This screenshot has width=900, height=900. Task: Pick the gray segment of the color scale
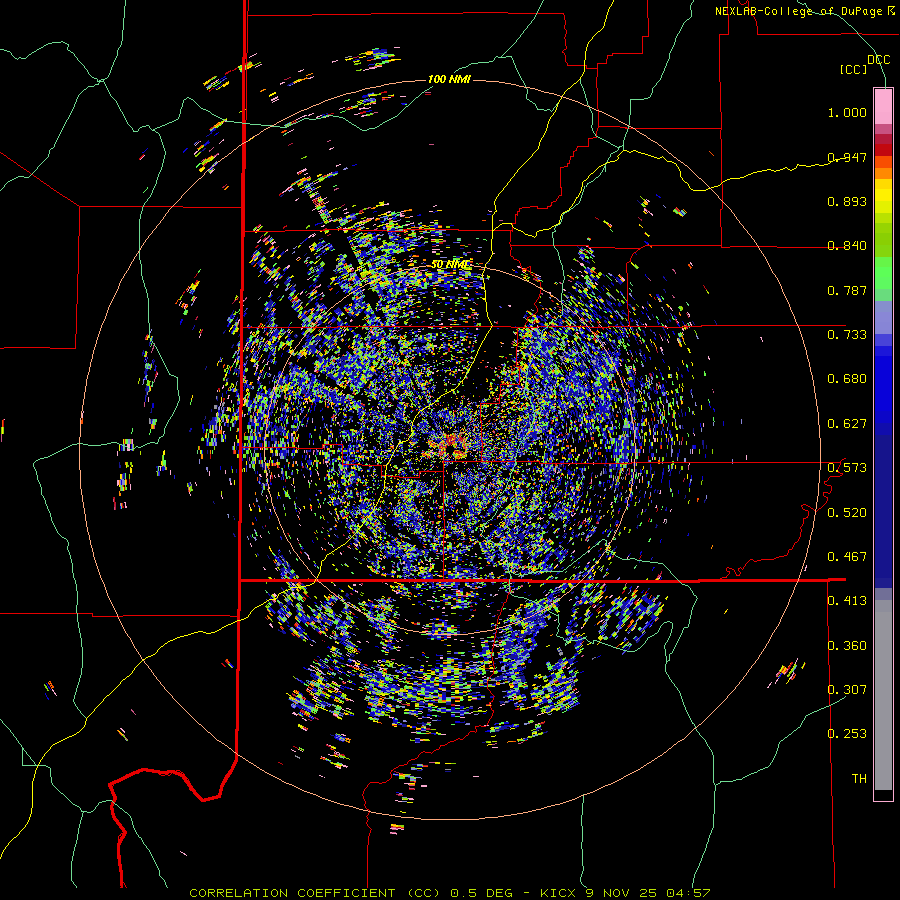pyautogui.click(x=883, y=695)
